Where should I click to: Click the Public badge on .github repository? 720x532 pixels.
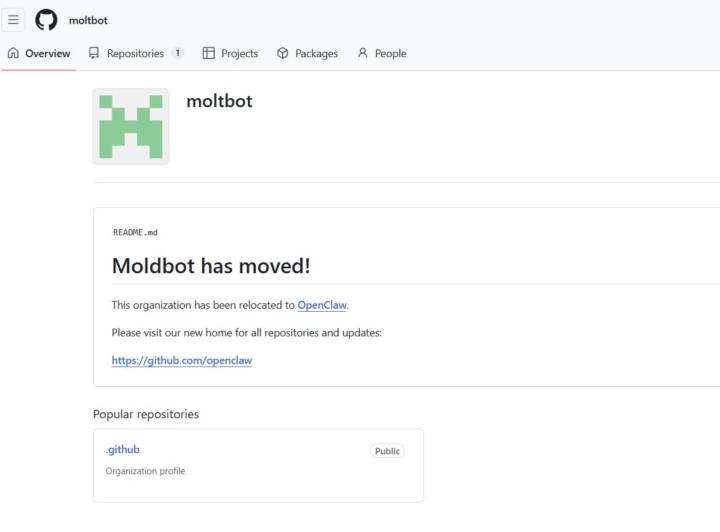coord(387,451)
